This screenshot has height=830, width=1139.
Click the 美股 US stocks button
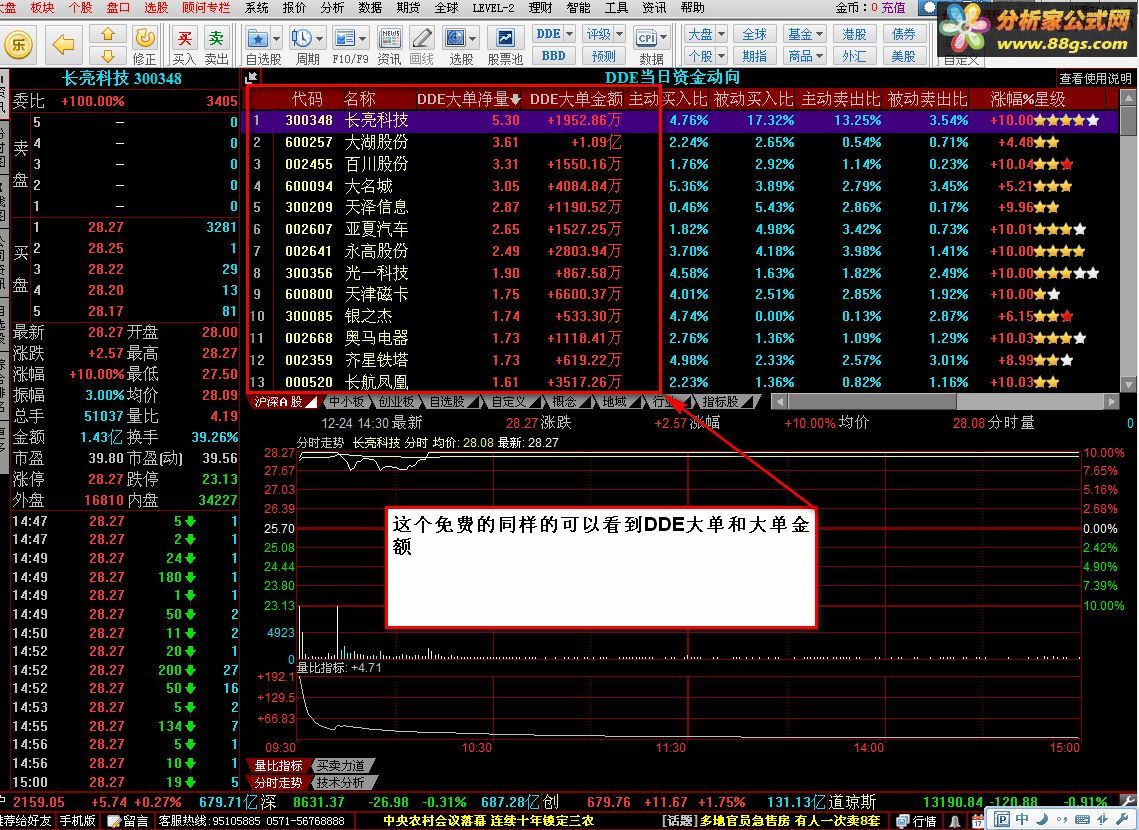(x=904, y=55)
